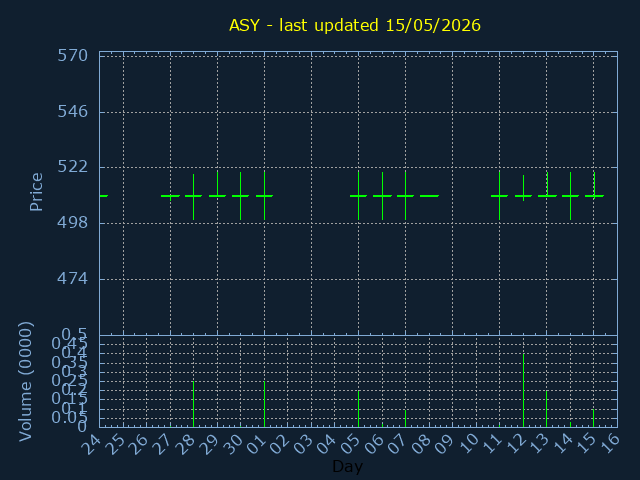Click the Day axis title

click(x=347, y=466)
